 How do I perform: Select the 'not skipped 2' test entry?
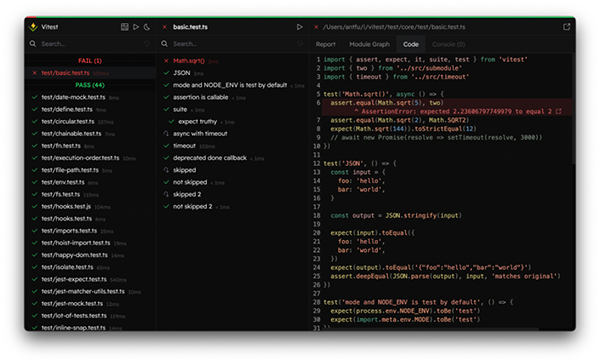pyautogui.click(x=232, y=207)
